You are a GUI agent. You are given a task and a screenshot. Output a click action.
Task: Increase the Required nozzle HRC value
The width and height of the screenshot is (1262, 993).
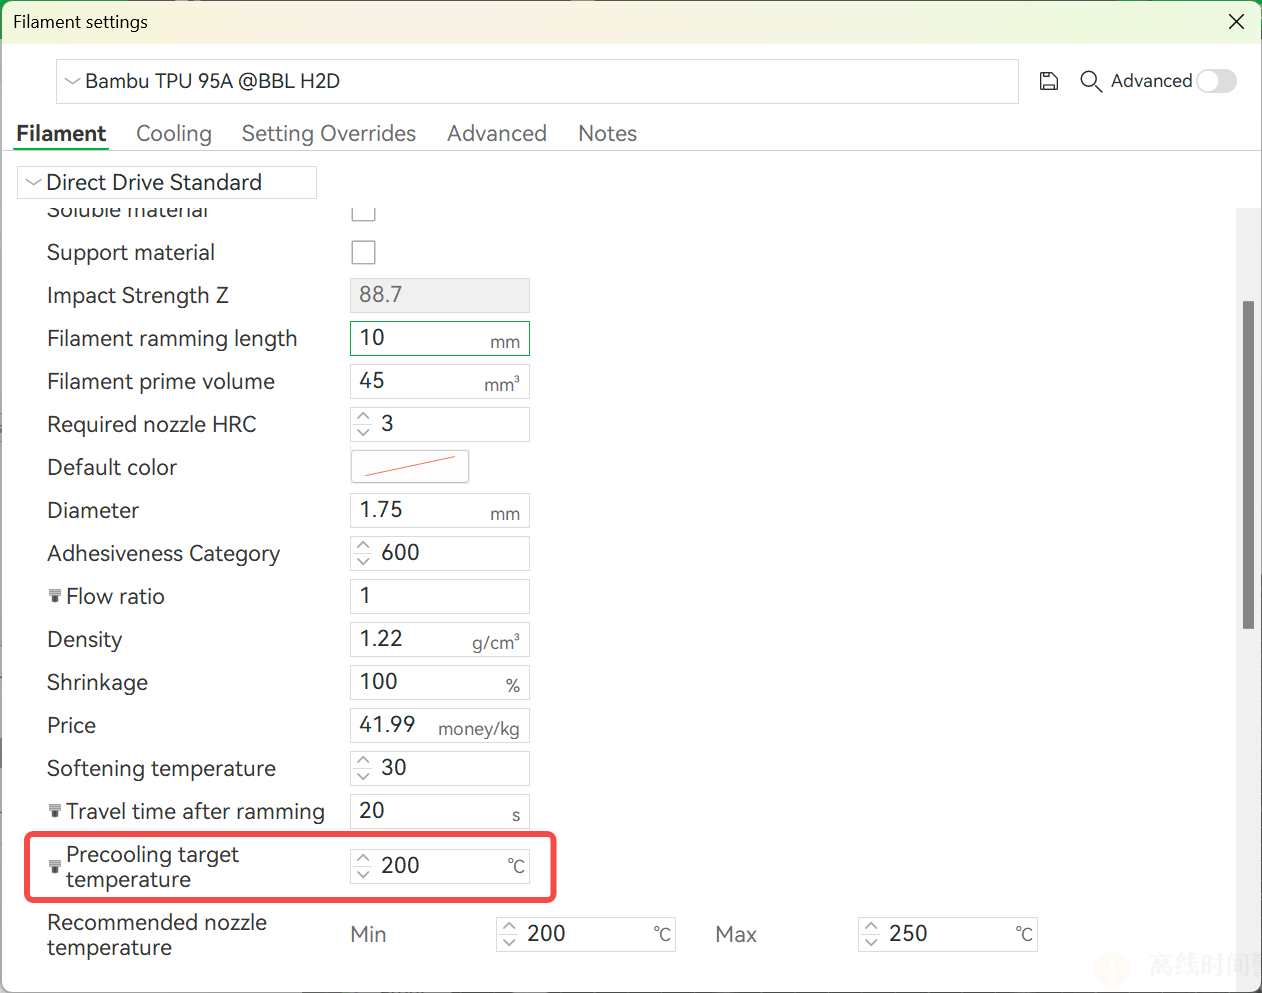click(x=363, y=416)
